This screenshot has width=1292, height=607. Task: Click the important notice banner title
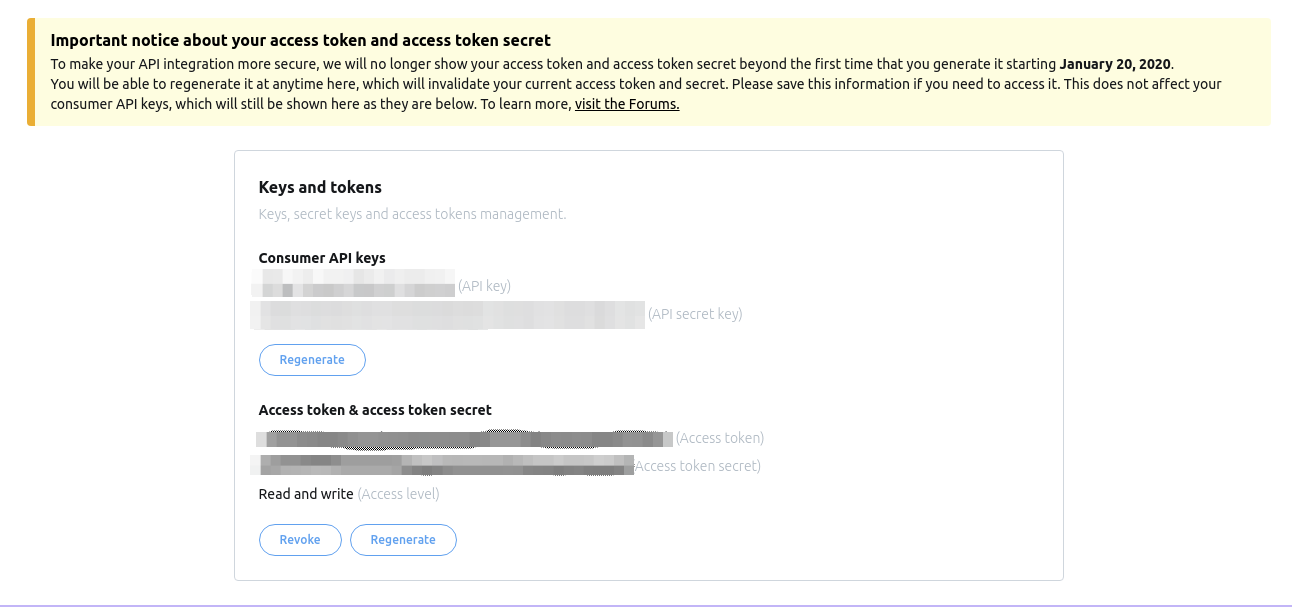[300, 40]
